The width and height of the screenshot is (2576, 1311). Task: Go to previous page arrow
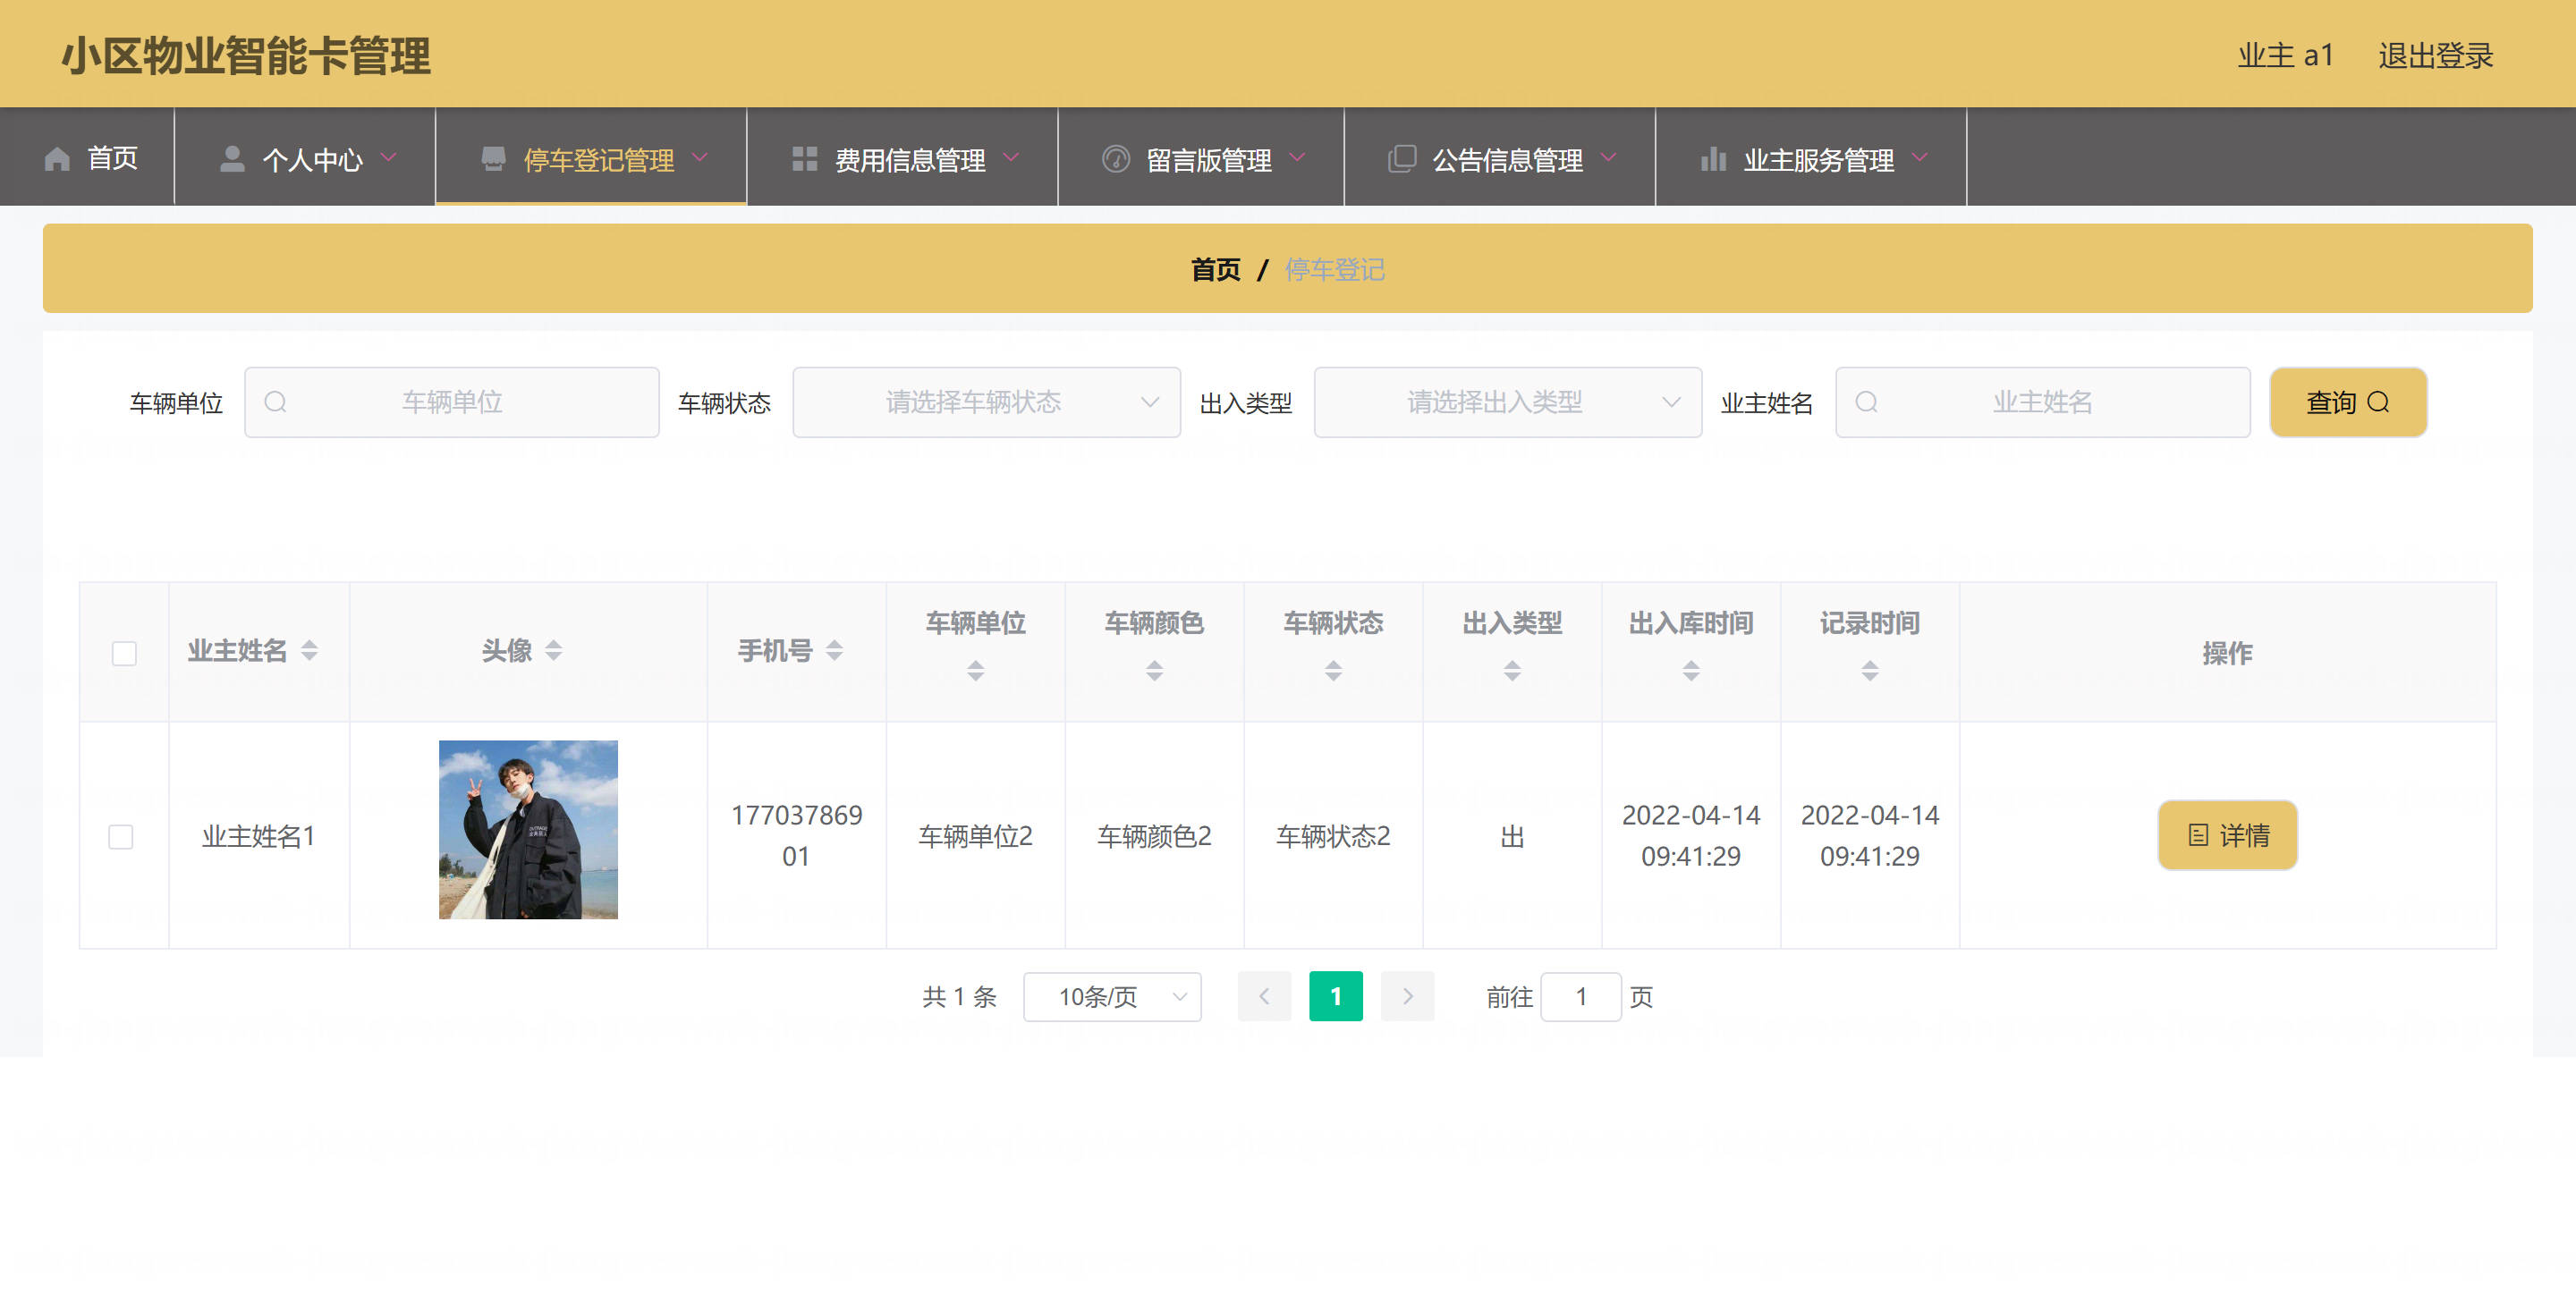tap(1264, 996)
